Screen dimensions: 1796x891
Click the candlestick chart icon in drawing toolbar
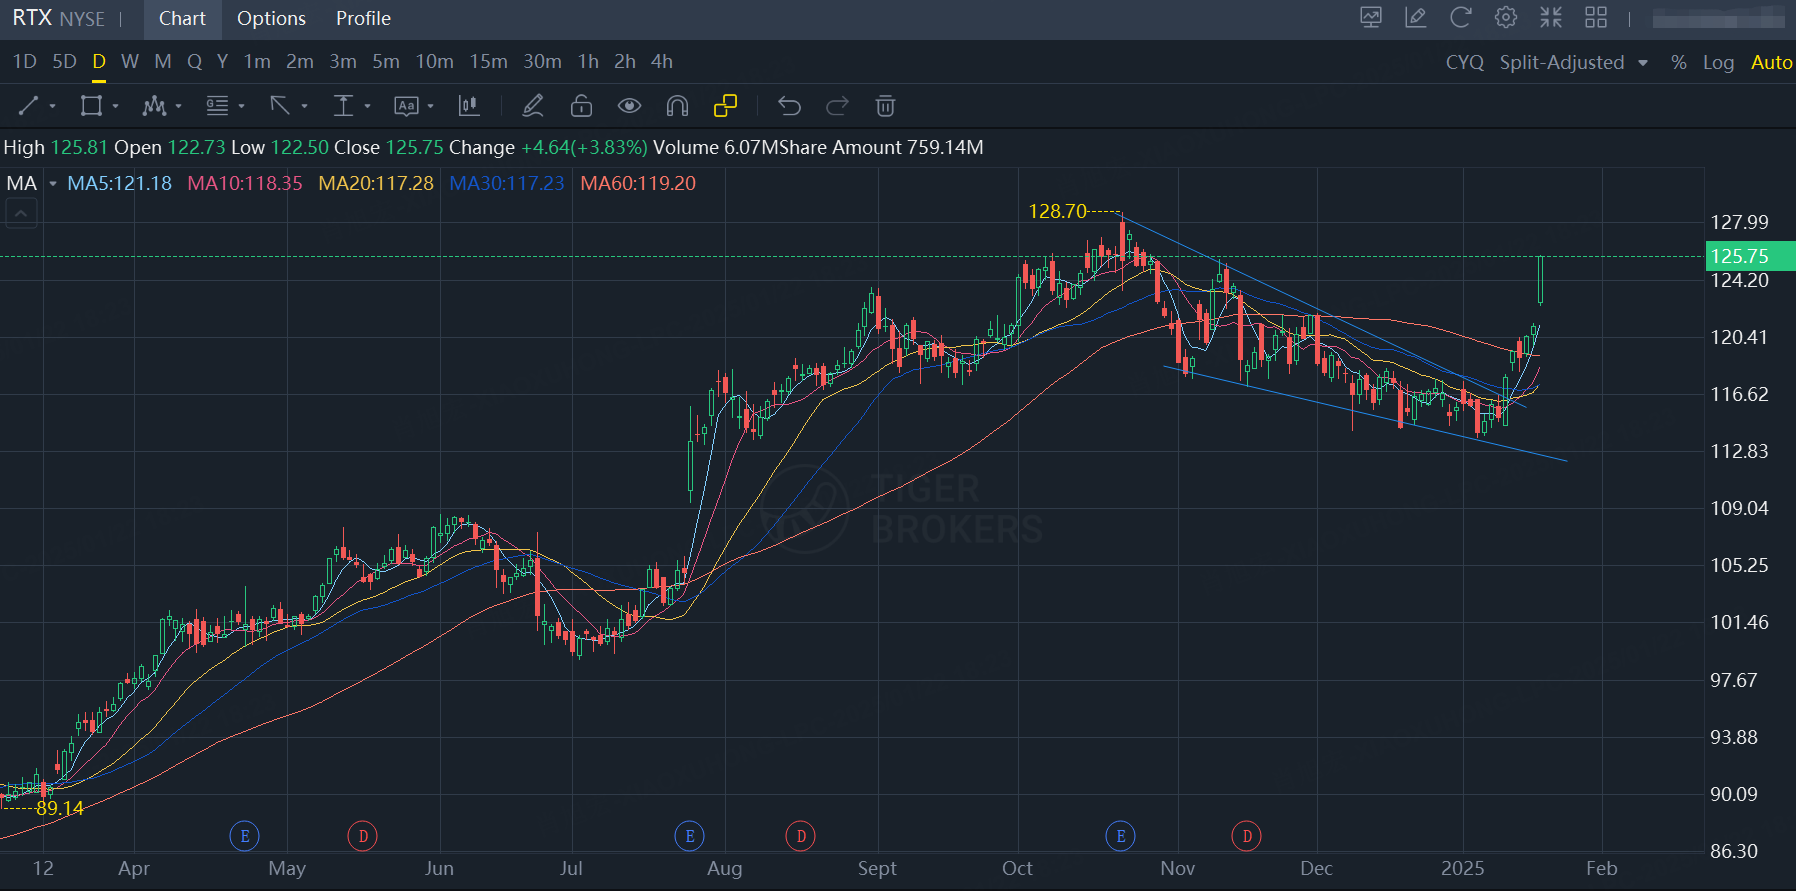pos(468,106)
